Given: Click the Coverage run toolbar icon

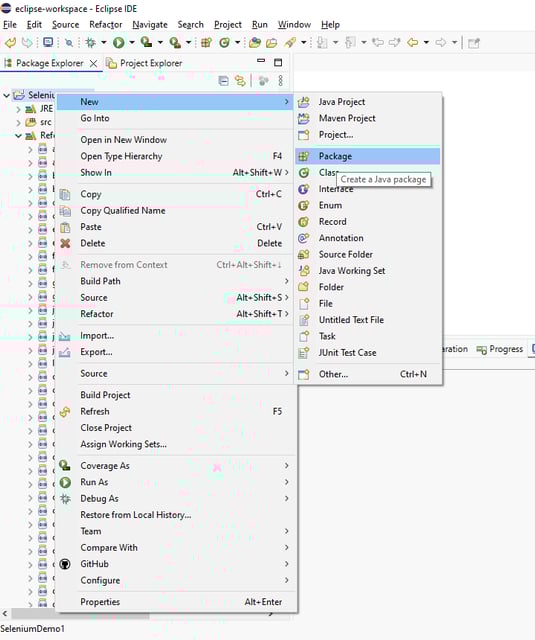Looking at the screenshot, I should [x=146, y=42].
